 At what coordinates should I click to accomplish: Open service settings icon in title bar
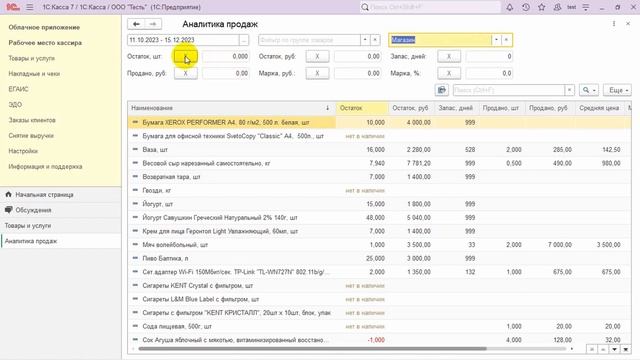pos(586,7)
